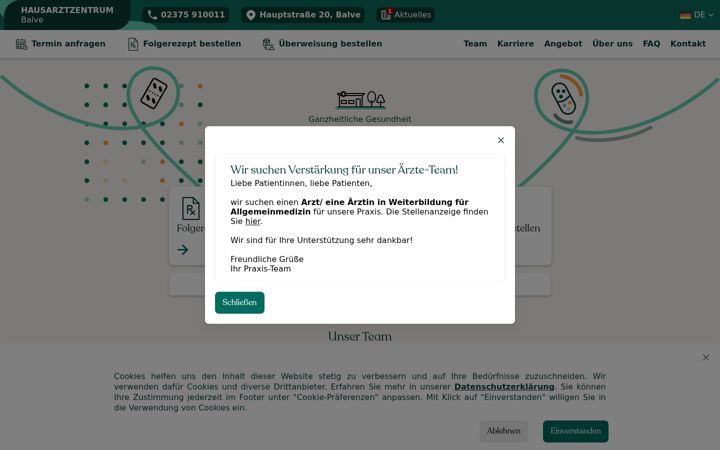The height and width of the screenshot is (450, 720).
Task: Open the Karriere menu item
Action: [515, 44]
